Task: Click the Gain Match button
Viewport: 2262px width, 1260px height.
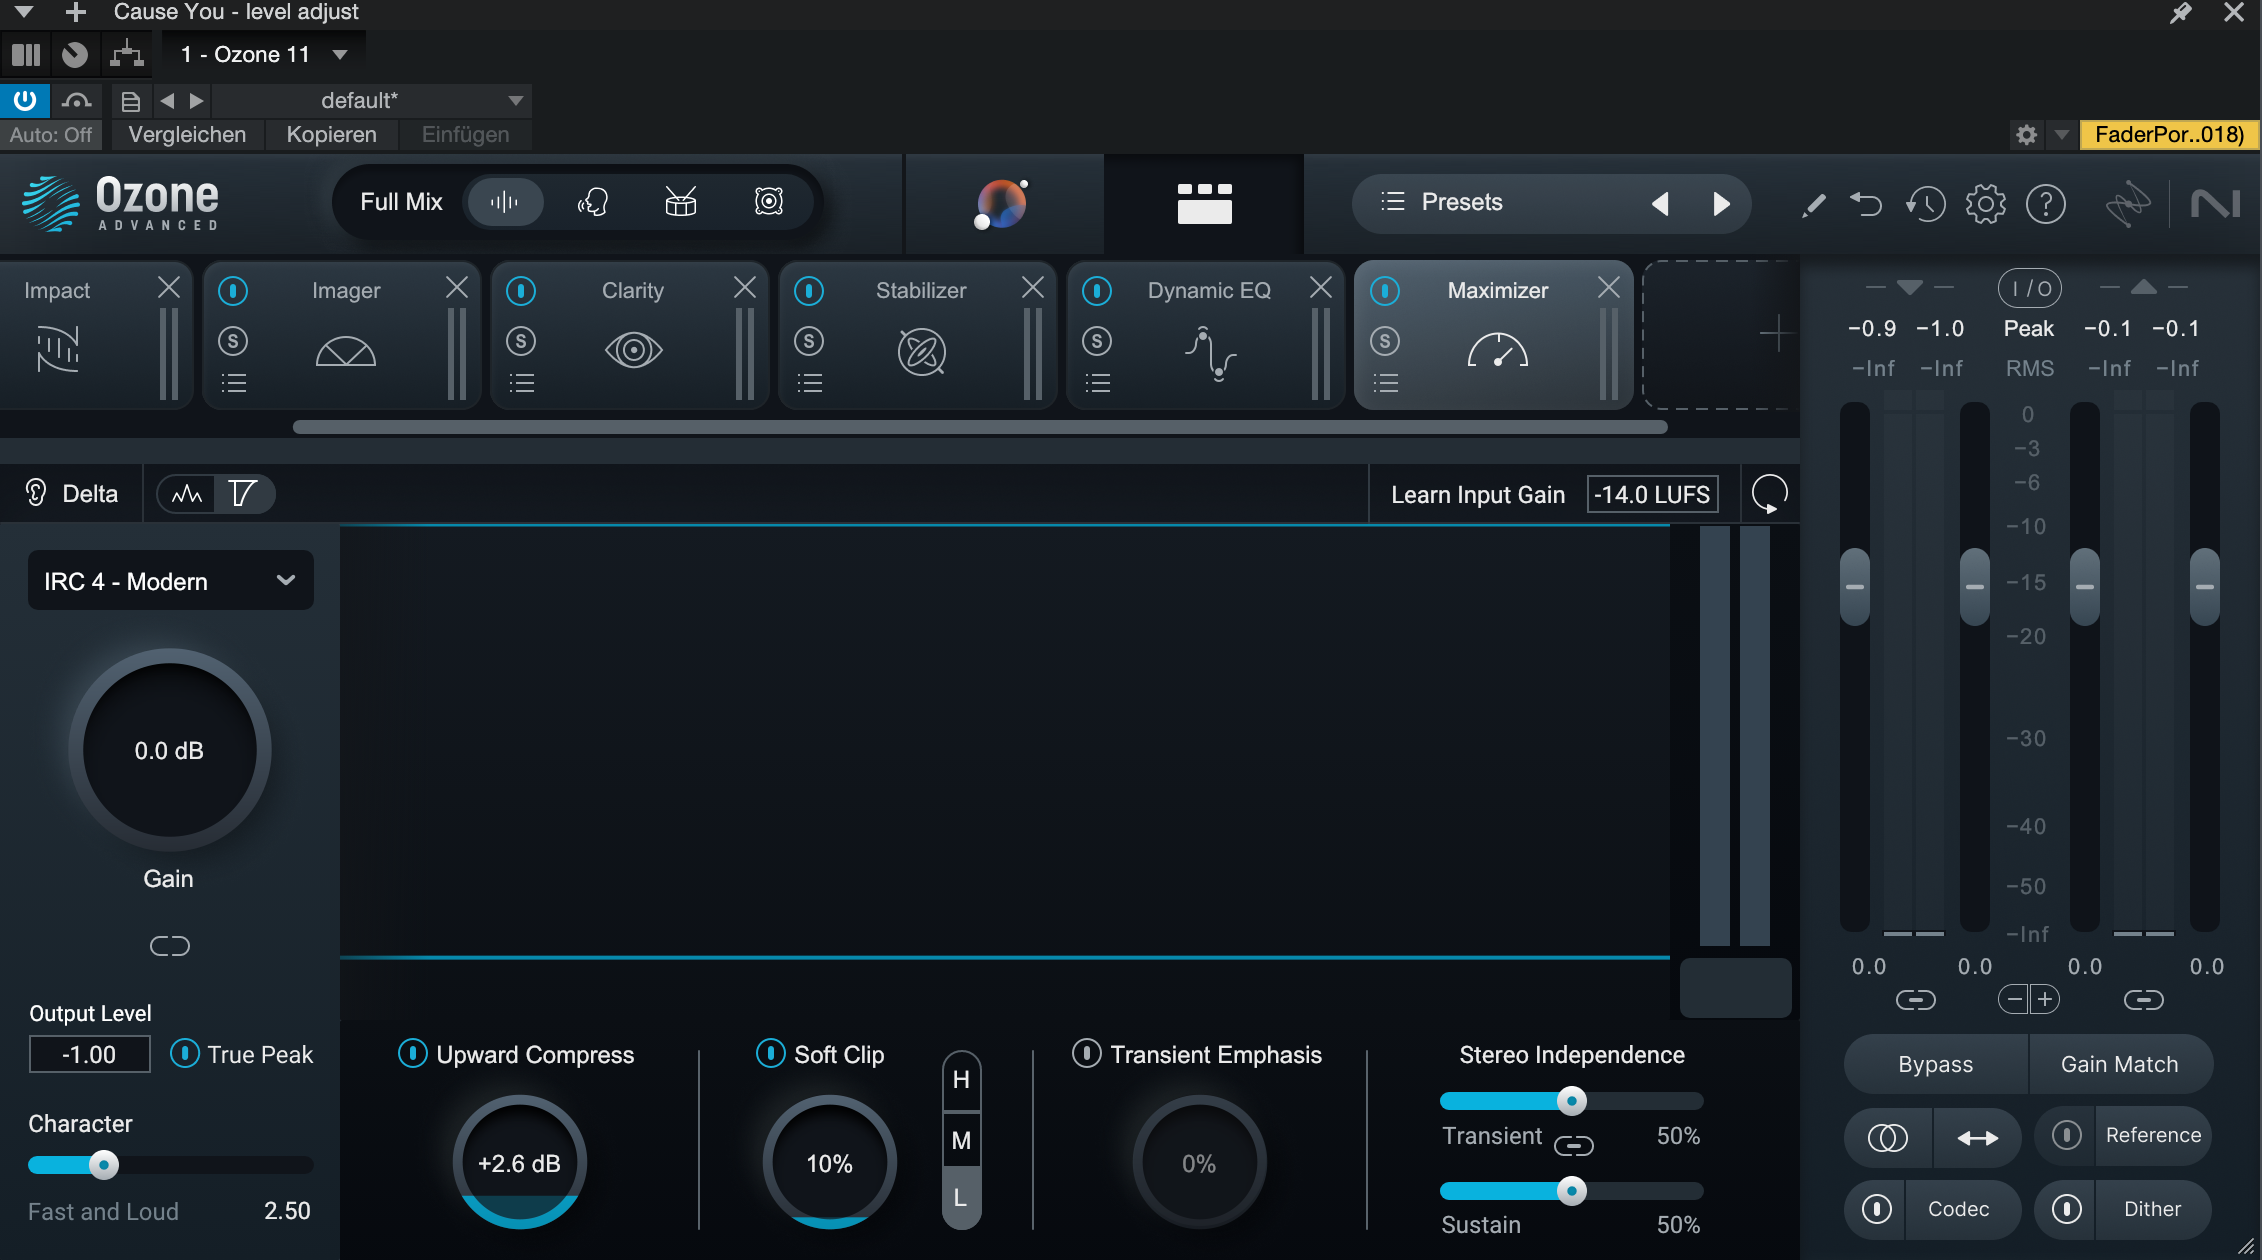Action: point(2119,1064)
